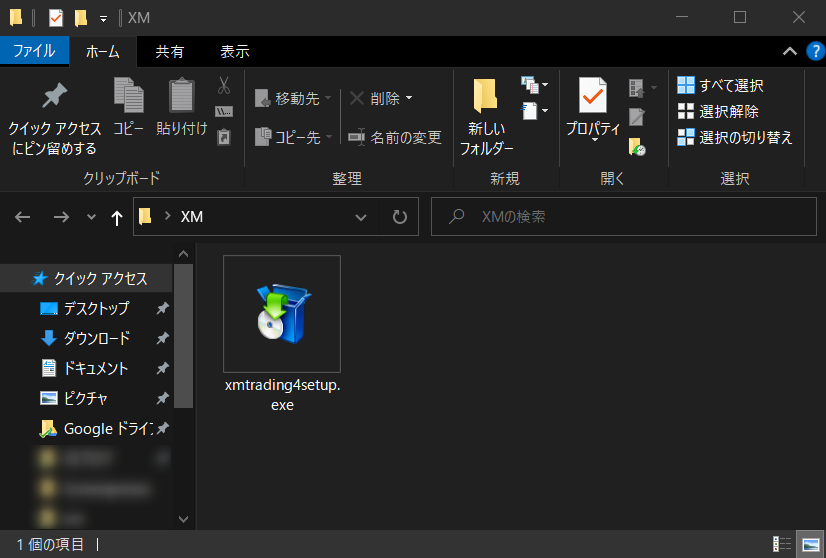Create a New folder (新しいフォルダー)
The image size is (826, 558).
tap(486, 117)
